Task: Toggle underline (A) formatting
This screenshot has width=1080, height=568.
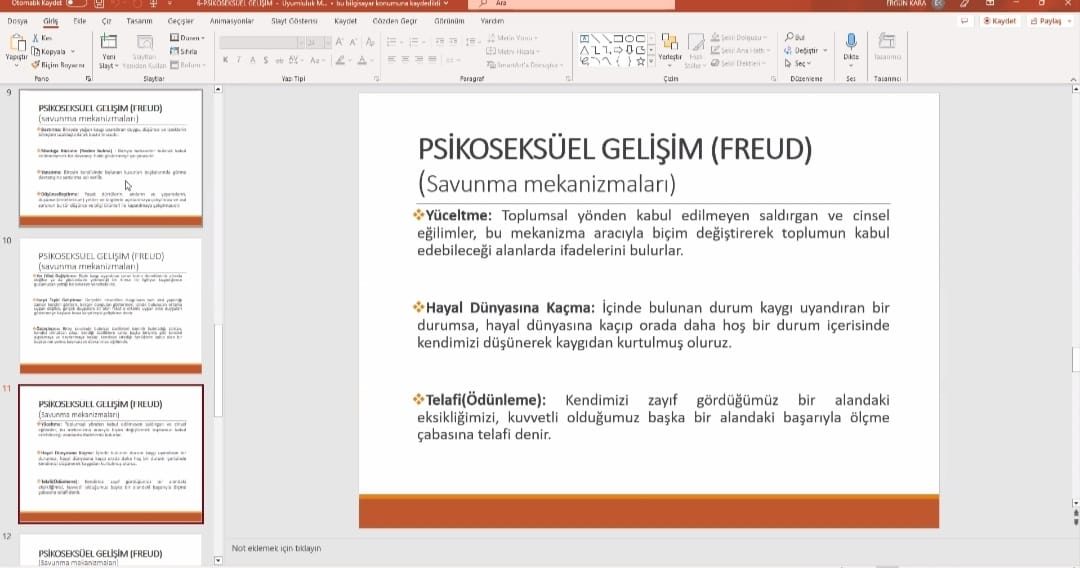Action: 253,61
